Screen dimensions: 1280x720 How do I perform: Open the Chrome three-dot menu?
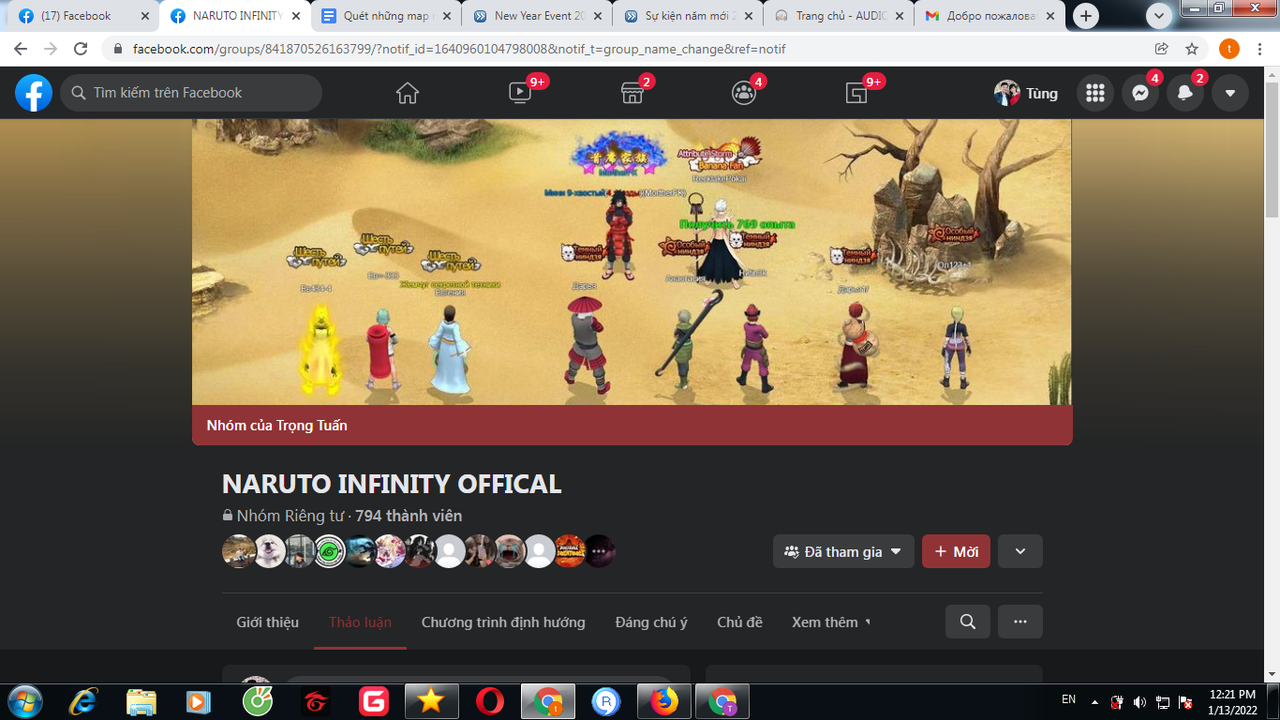(1259, 48)
